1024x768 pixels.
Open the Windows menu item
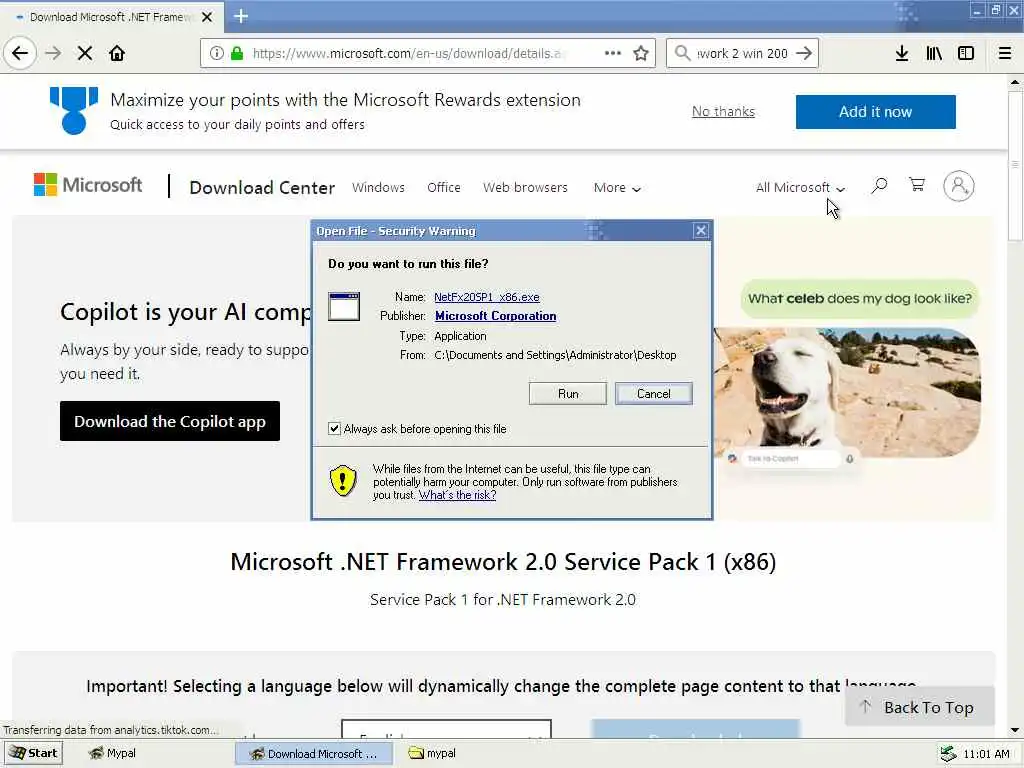pyautogui.click(x=378, y=187)
